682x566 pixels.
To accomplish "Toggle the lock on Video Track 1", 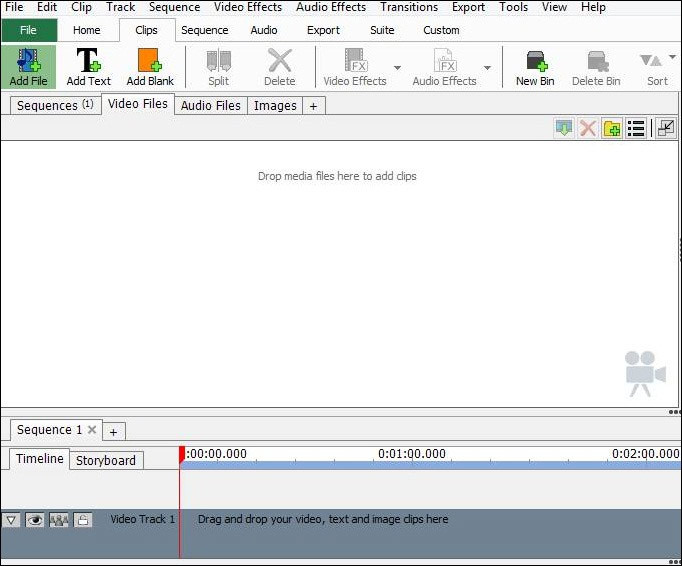I will [x=83, y=520].
